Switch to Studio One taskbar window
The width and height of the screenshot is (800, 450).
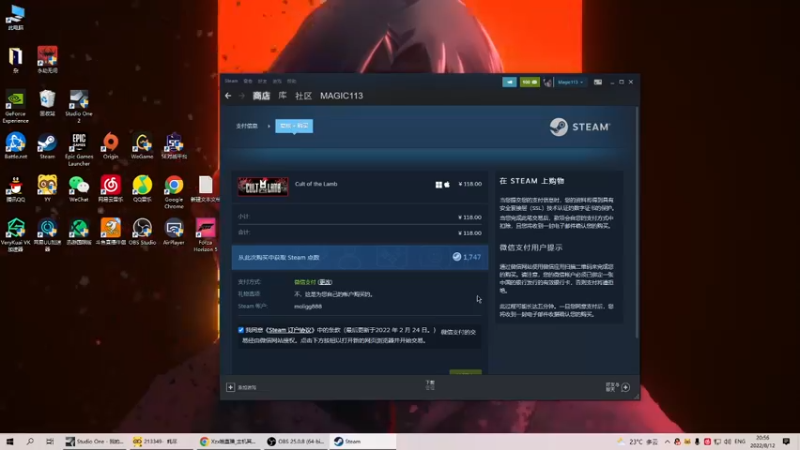(x=95, y=441)
